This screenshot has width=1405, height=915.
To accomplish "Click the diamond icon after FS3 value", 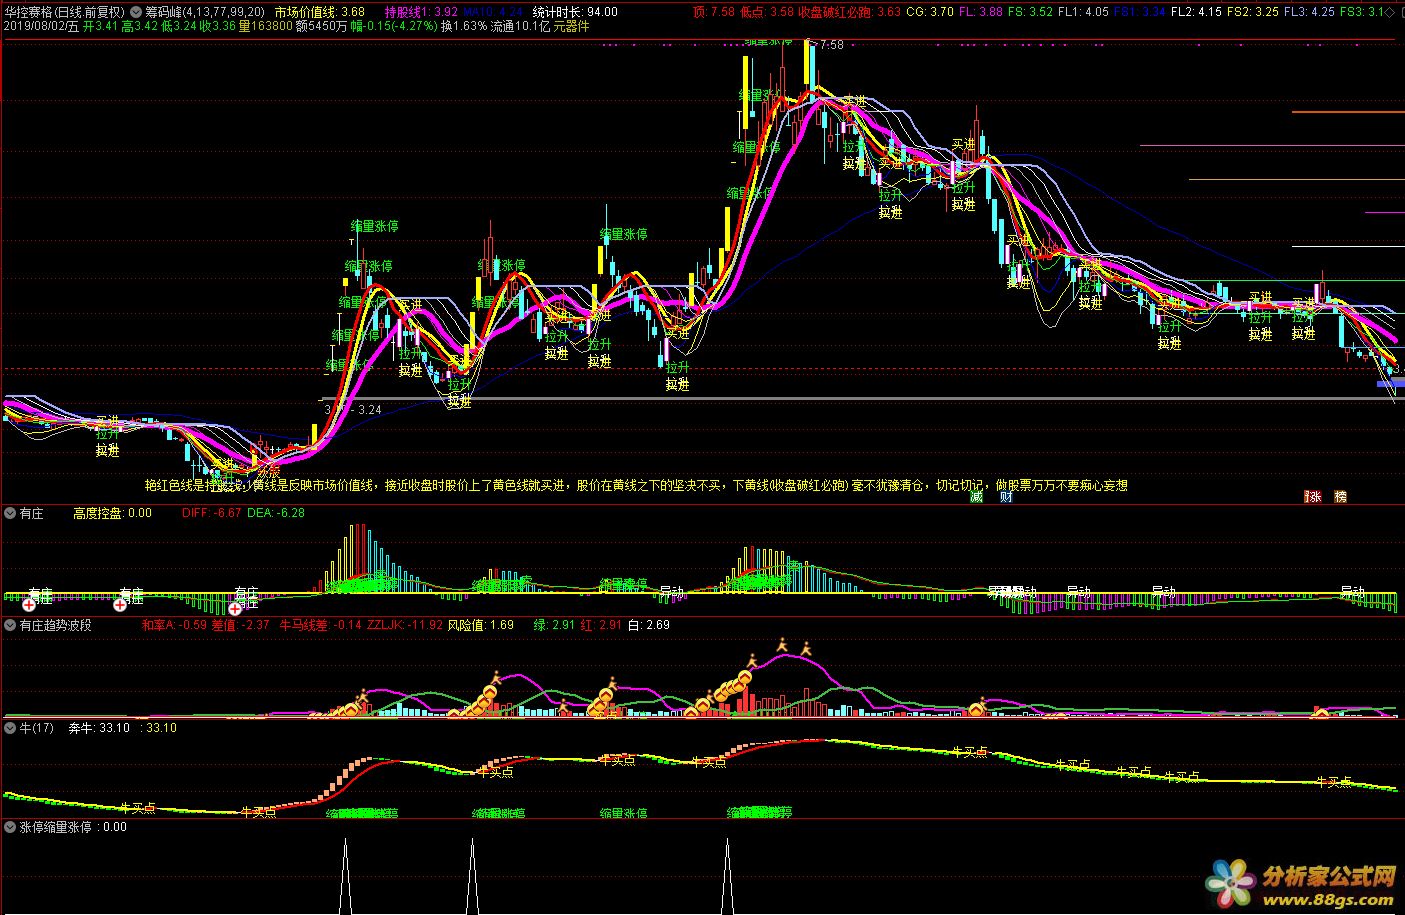I will [x=1389, y=12].
